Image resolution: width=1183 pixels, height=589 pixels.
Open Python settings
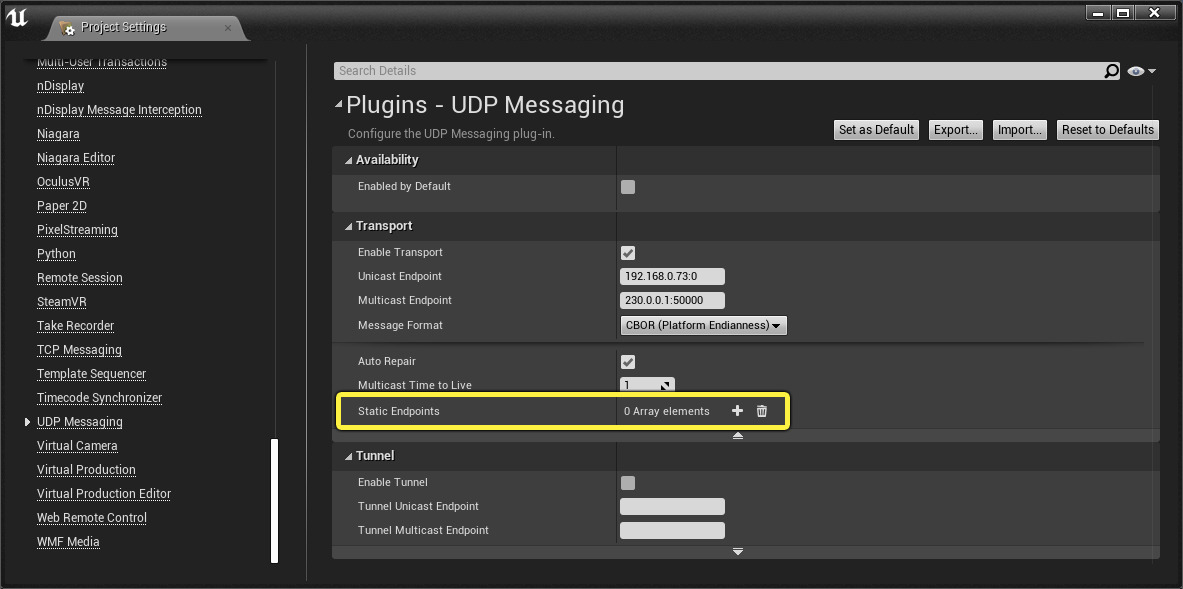(57, 254)
